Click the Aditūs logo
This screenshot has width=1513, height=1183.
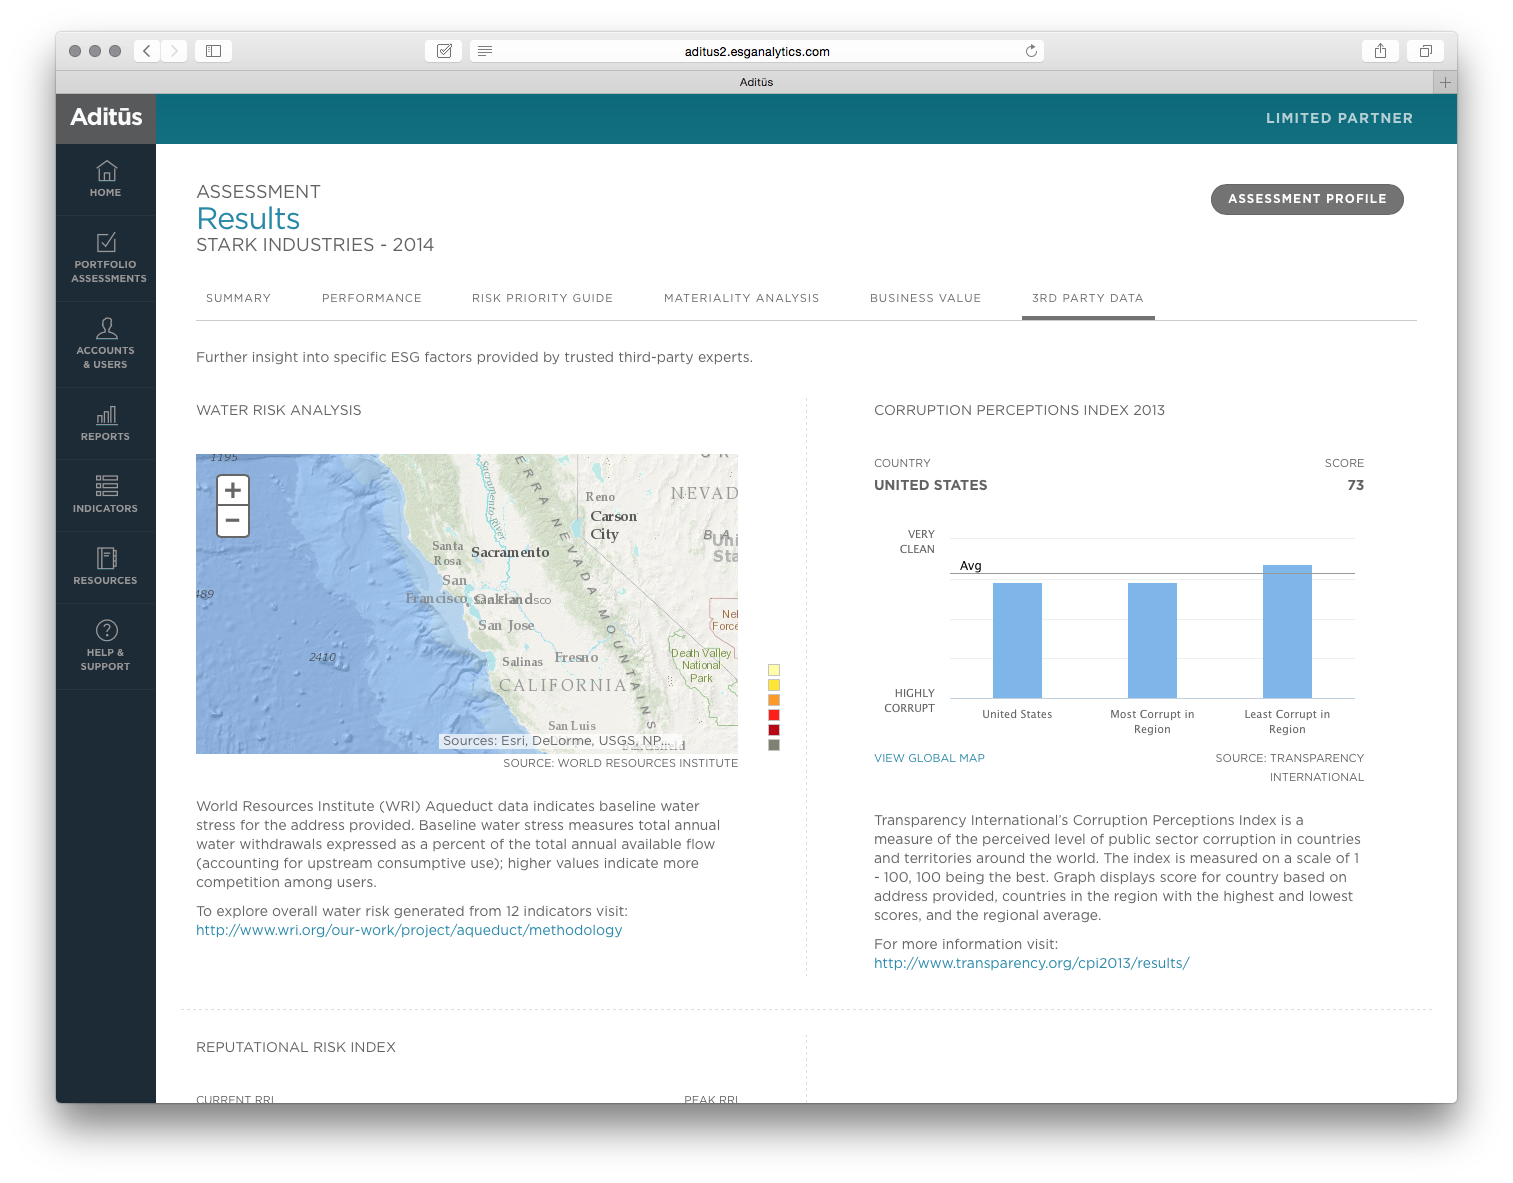(106, 117)
